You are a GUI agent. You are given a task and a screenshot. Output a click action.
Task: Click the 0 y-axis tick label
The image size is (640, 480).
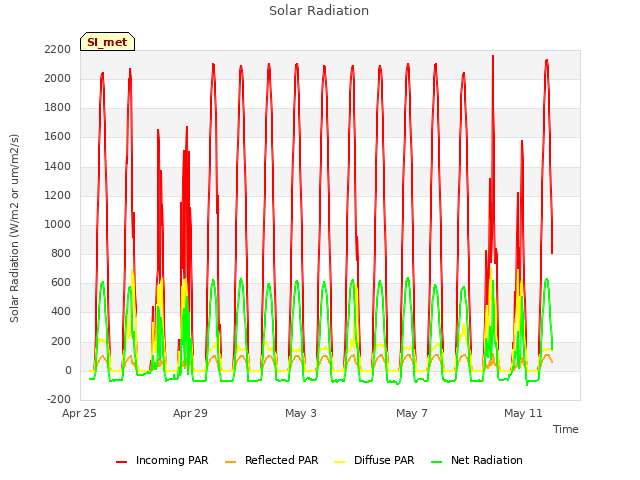point(68,371)
